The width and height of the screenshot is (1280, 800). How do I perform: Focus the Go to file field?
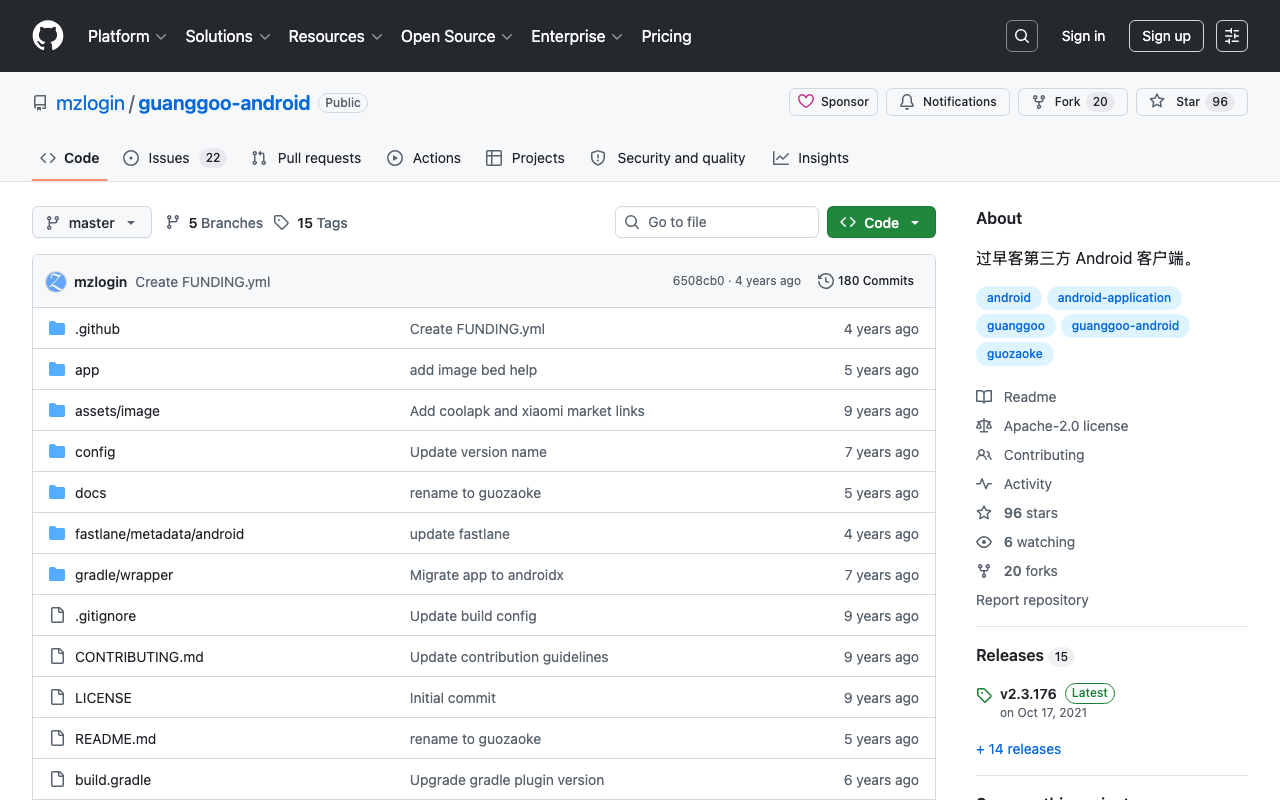point(717,222)
